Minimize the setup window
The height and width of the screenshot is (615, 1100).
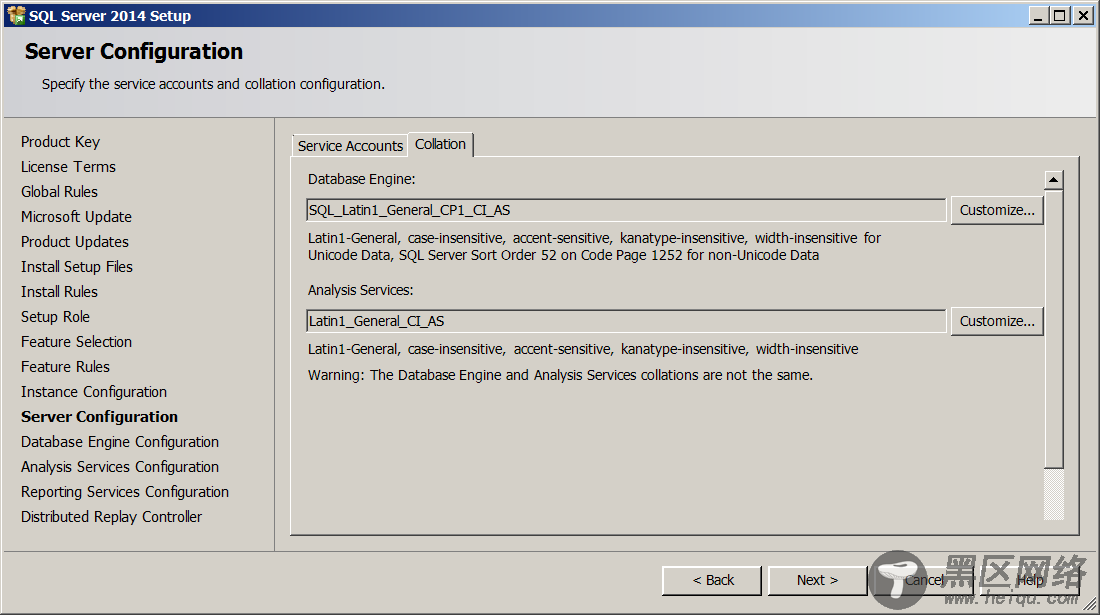1038,15
